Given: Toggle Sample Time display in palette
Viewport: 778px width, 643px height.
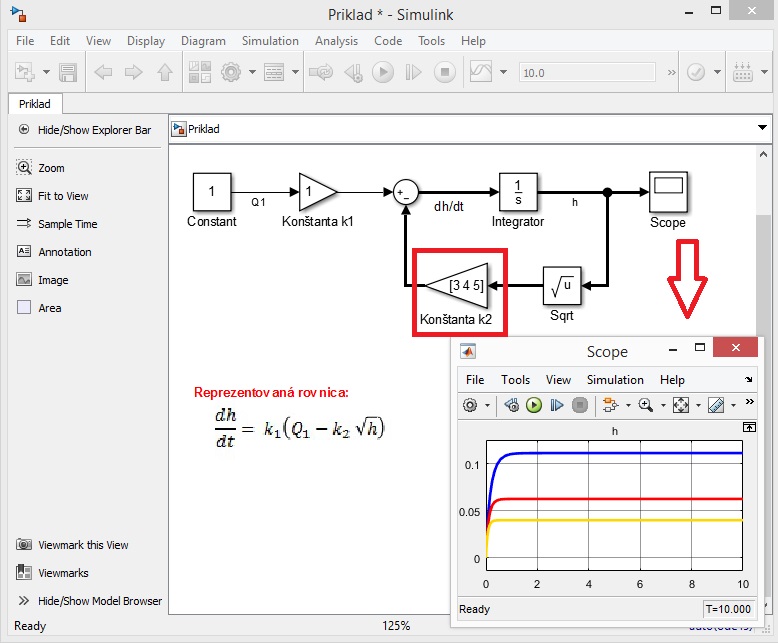Looking at the screenshot, I should click(x=57, y=224).
